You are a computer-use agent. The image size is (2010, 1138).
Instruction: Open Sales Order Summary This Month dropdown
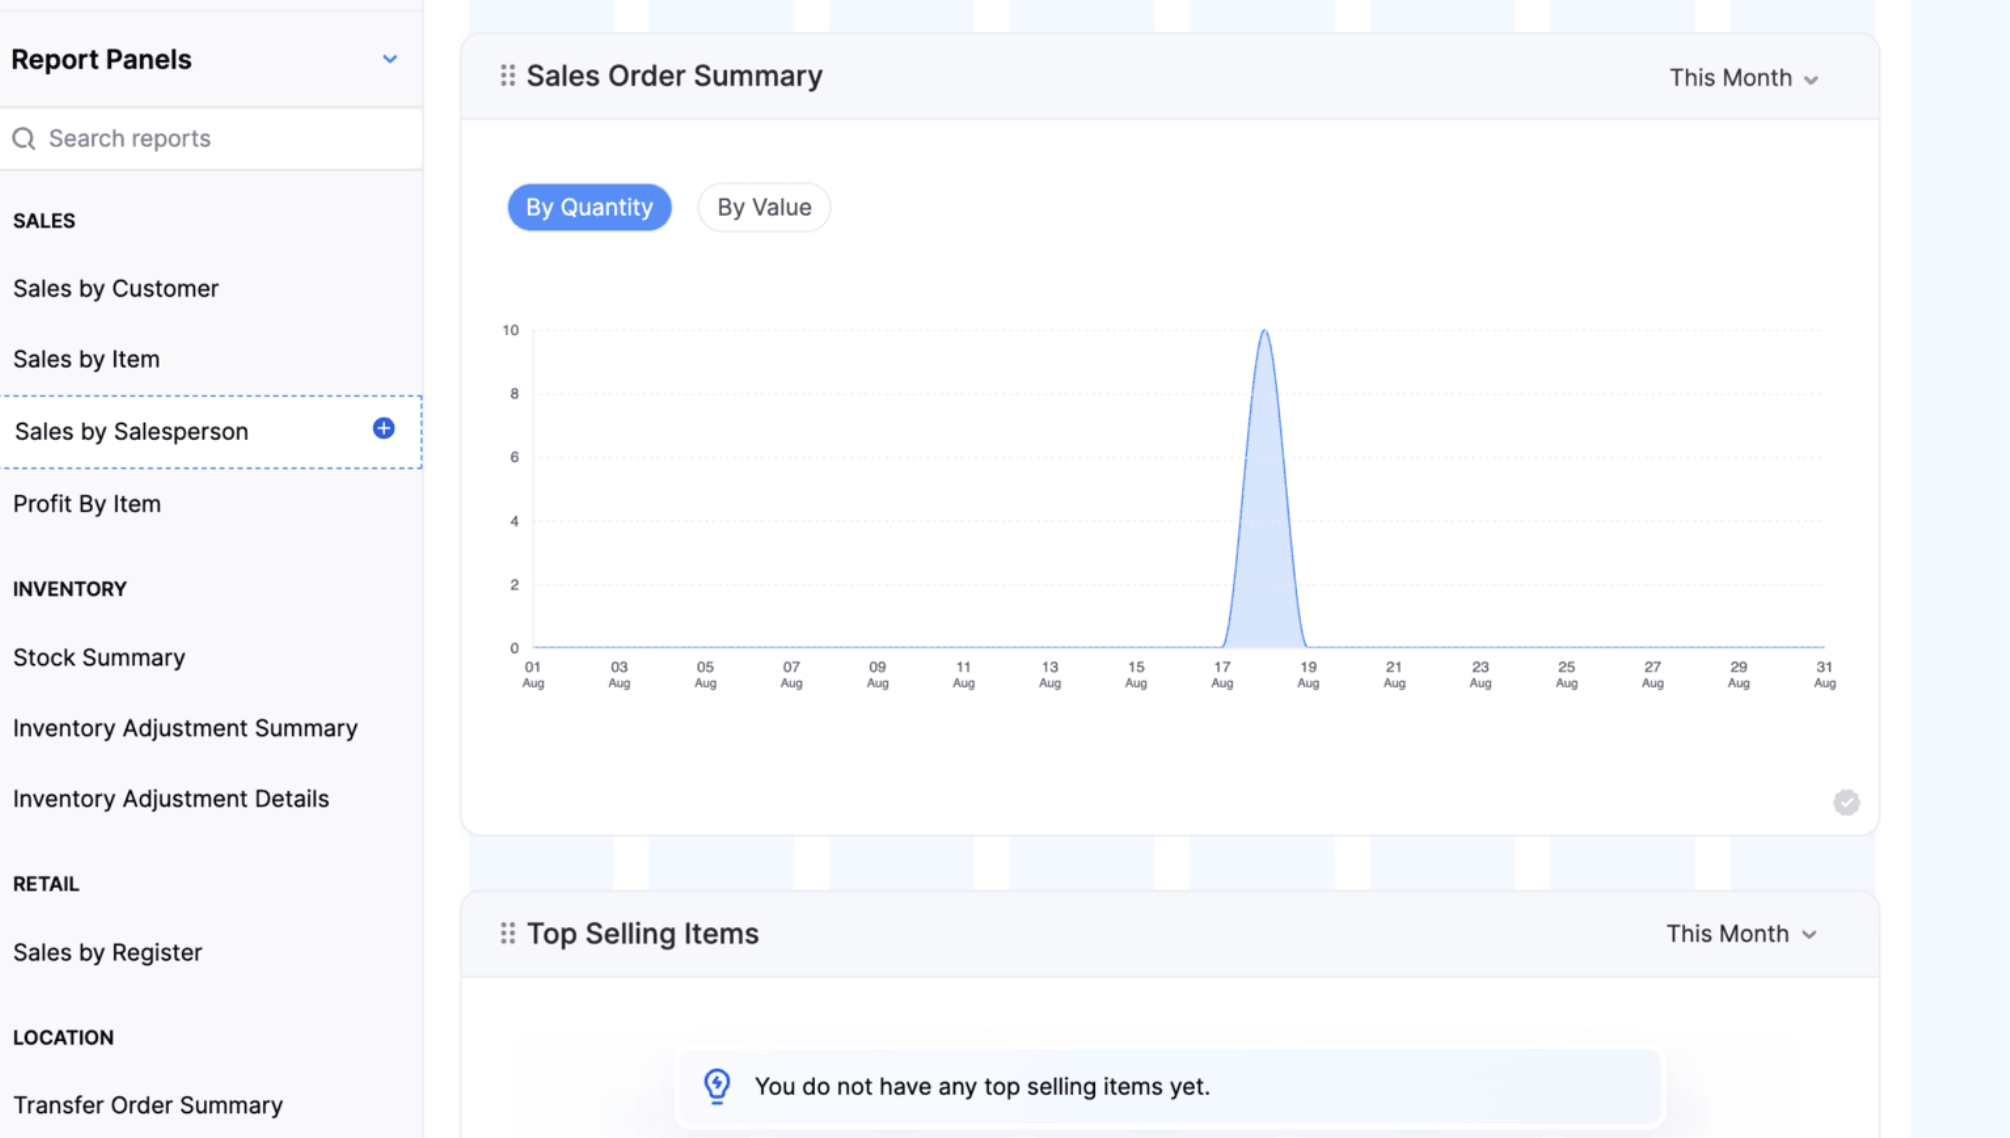click(1744, 78)
